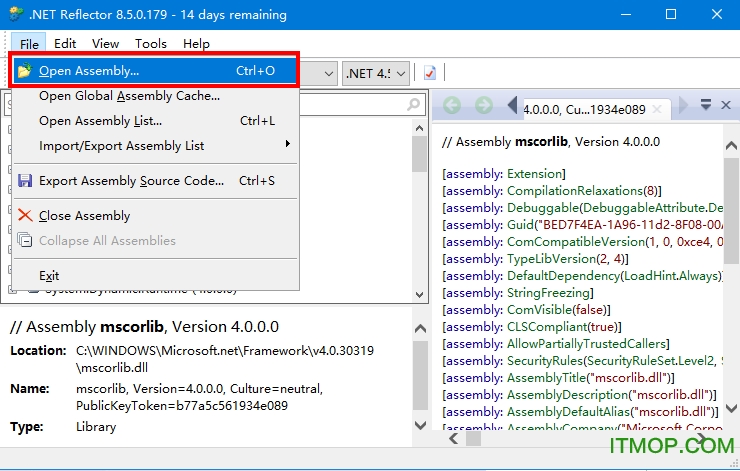The height and width of the screenshot is (471, 740).
Task: Click the Extension attribute link
Action: [534, 174]
